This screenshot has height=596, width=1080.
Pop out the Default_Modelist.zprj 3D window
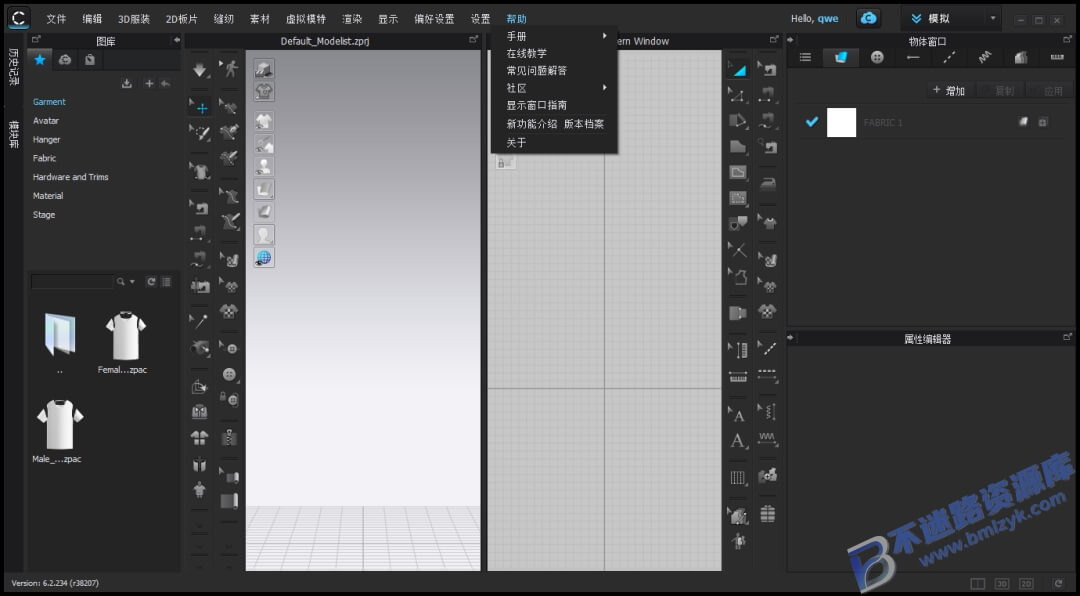coord(473,40)
